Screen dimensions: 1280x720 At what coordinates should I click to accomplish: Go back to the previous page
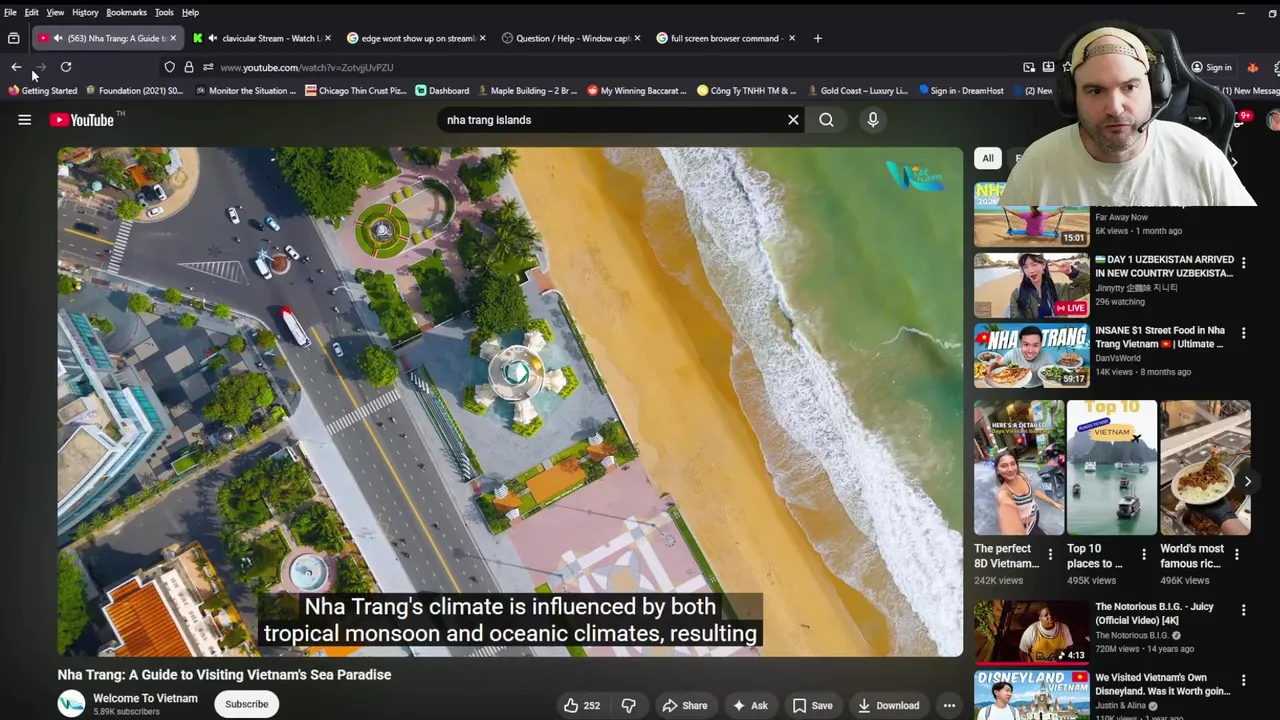click(16, 67)
